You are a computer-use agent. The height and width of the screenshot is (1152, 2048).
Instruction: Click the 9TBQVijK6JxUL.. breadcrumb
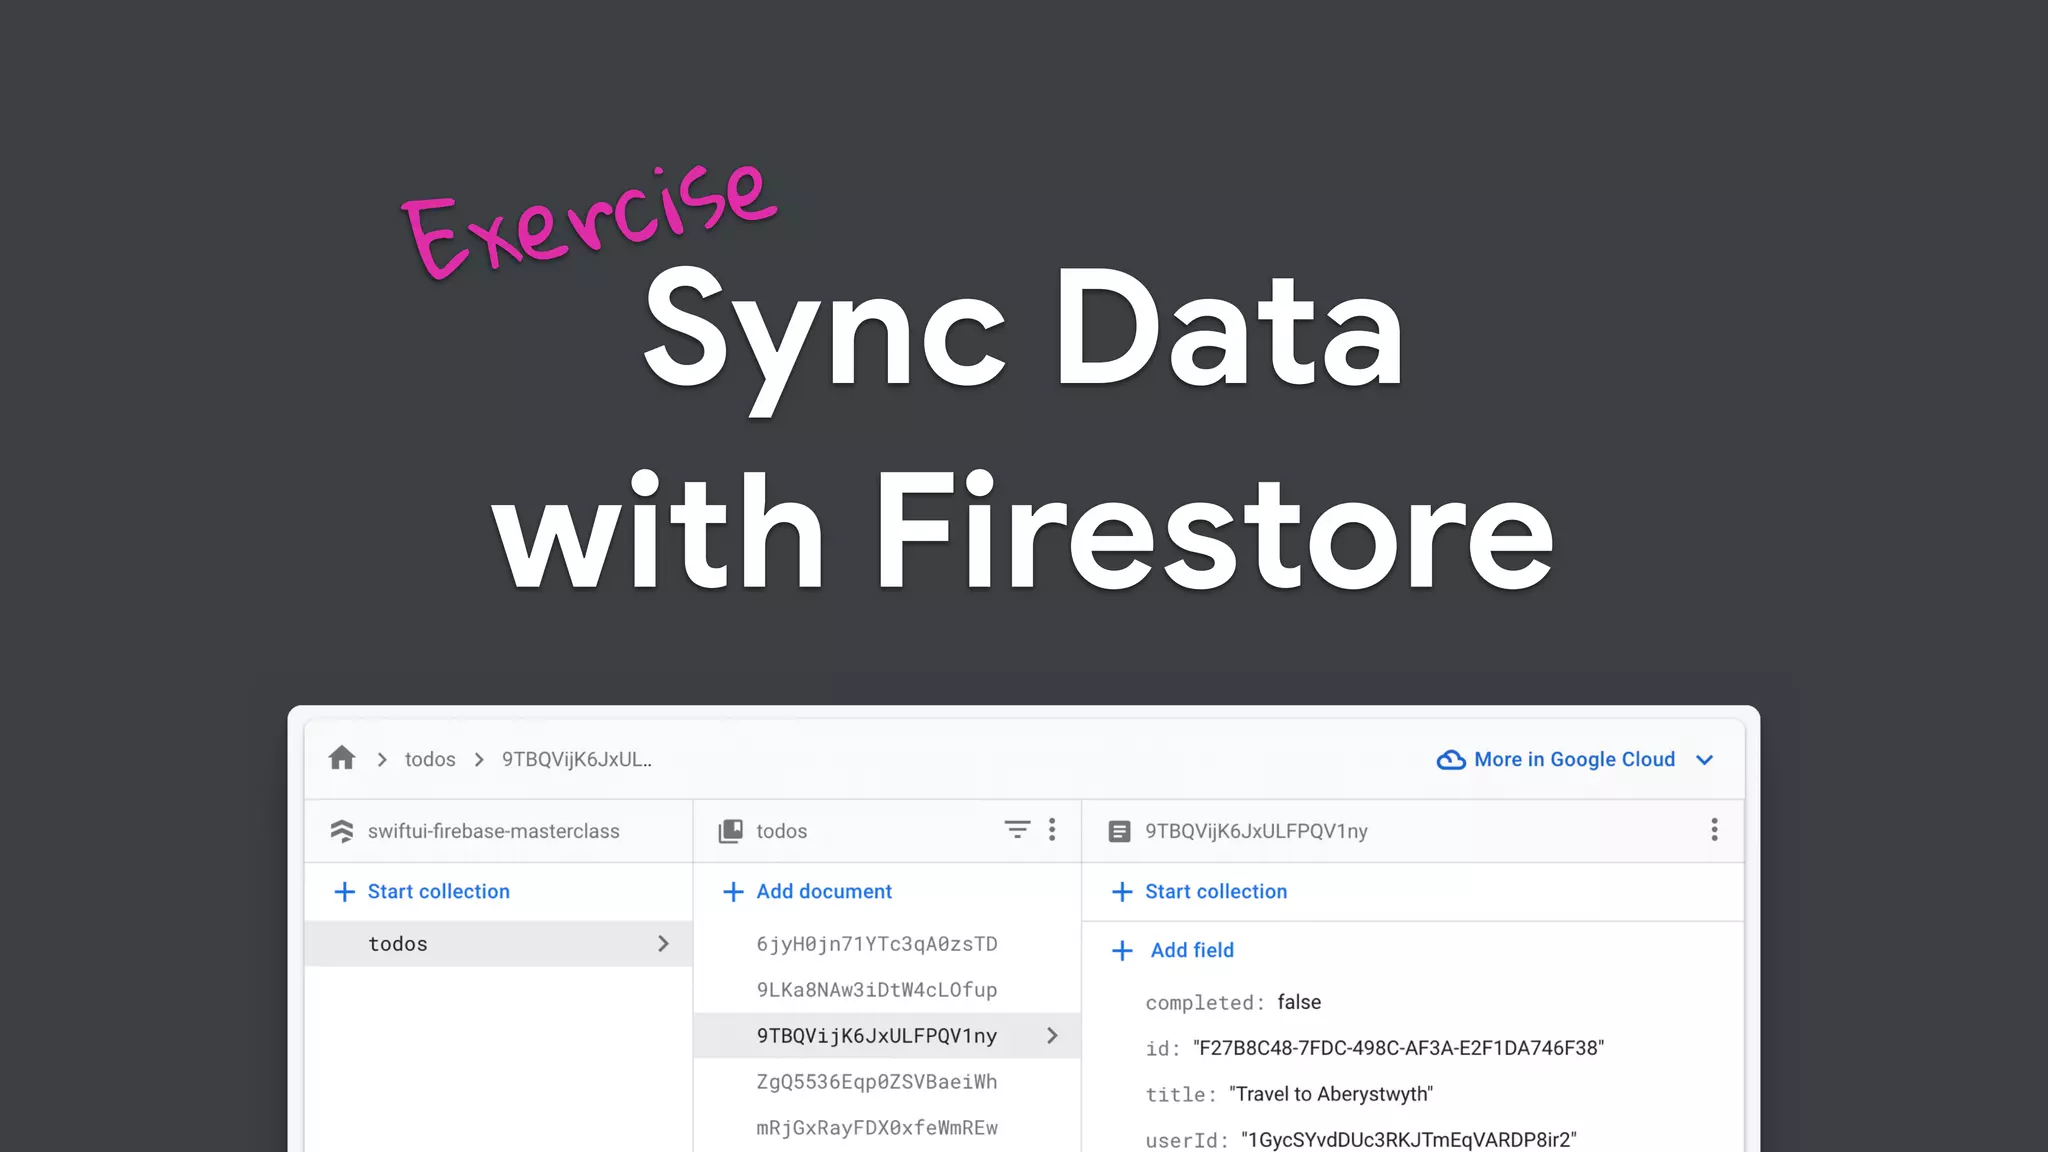point(577,759)
